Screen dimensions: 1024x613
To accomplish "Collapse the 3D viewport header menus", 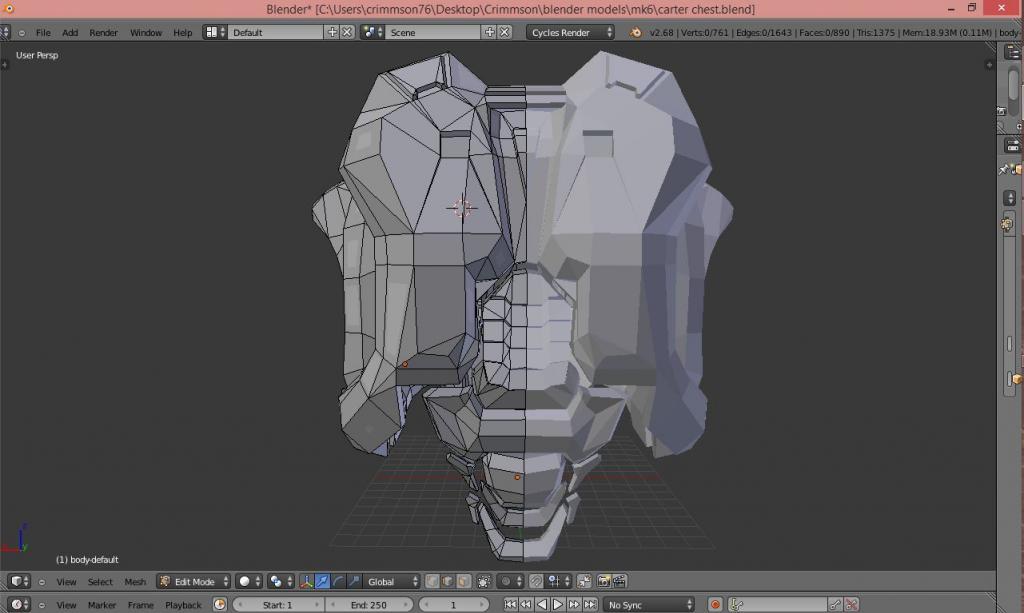I will (42, 582).
